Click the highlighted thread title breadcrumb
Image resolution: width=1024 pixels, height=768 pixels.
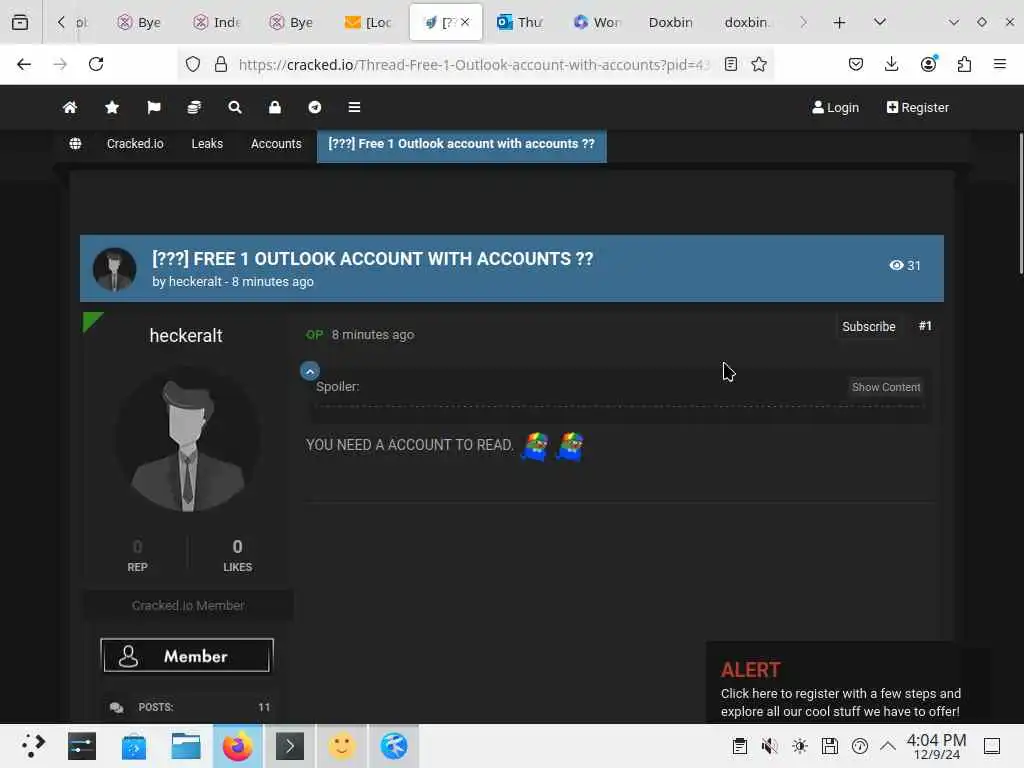461,144
